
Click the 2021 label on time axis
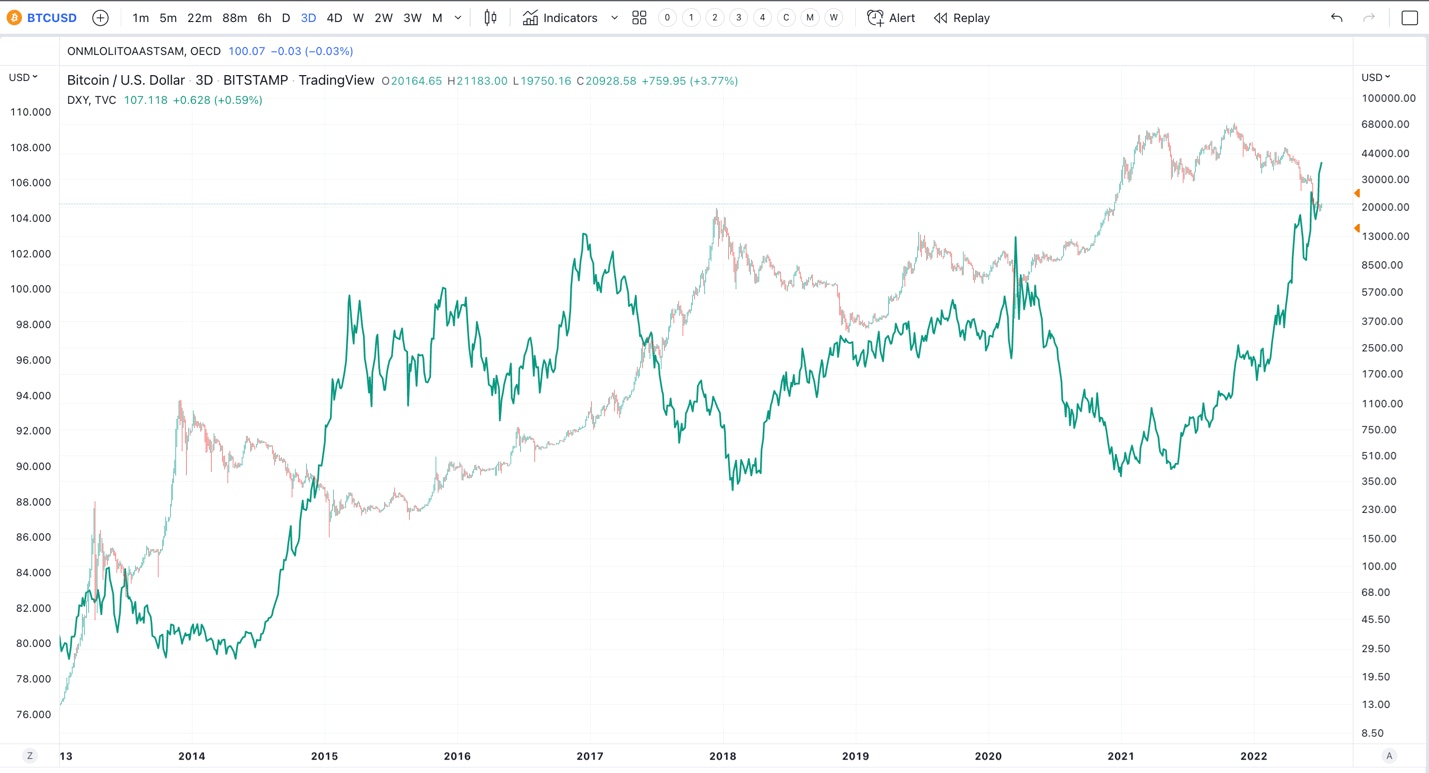1121,756
